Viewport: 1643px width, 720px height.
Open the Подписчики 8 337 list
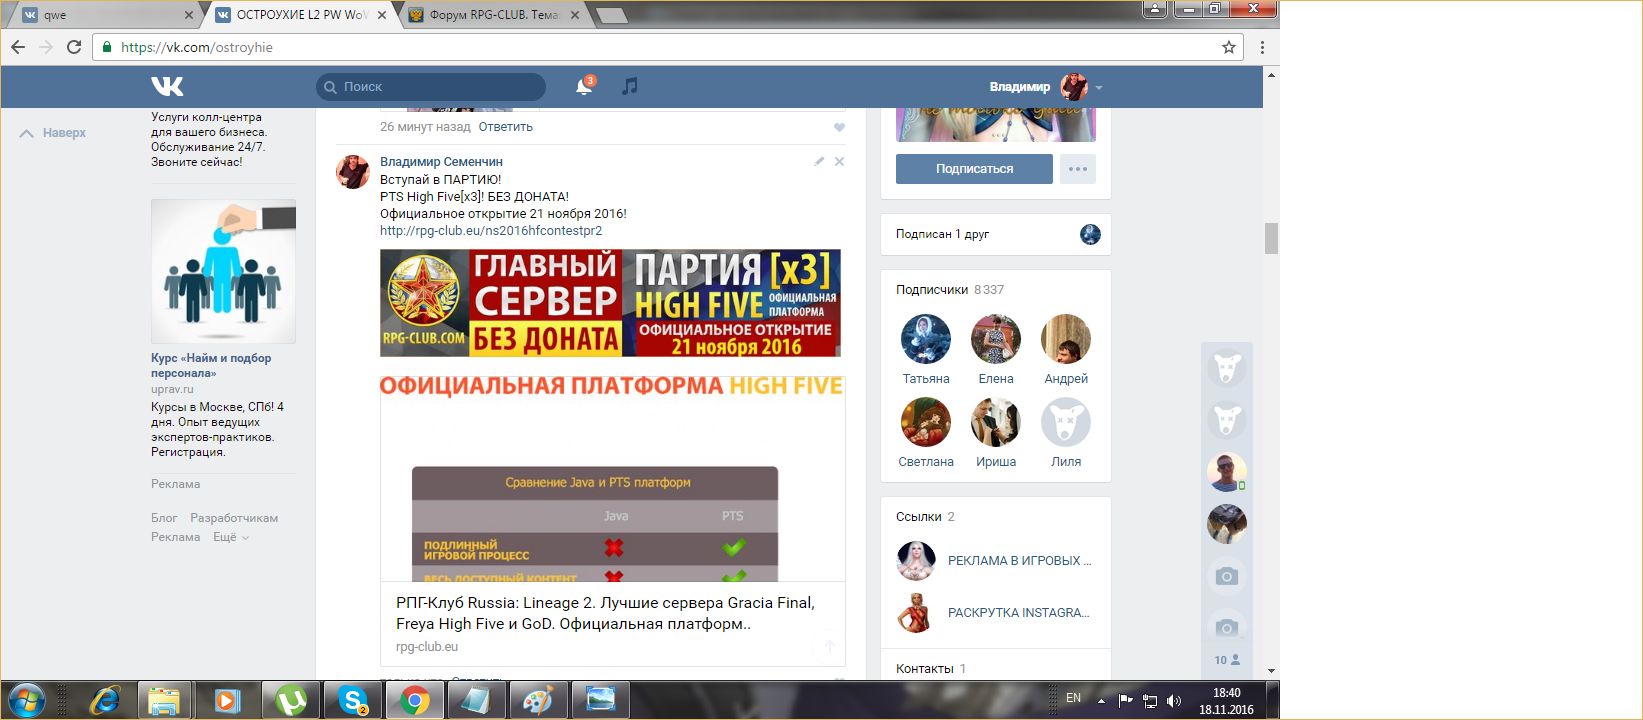coord(950,290)
